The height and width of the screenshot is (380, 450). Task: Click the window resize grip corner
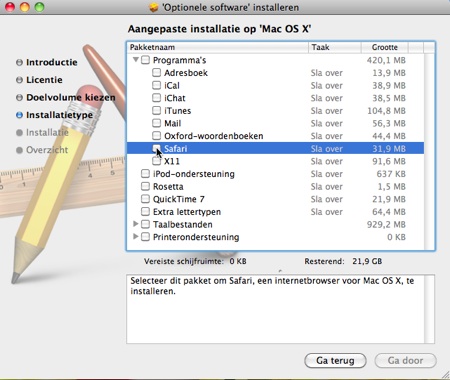tap(445, 375)
